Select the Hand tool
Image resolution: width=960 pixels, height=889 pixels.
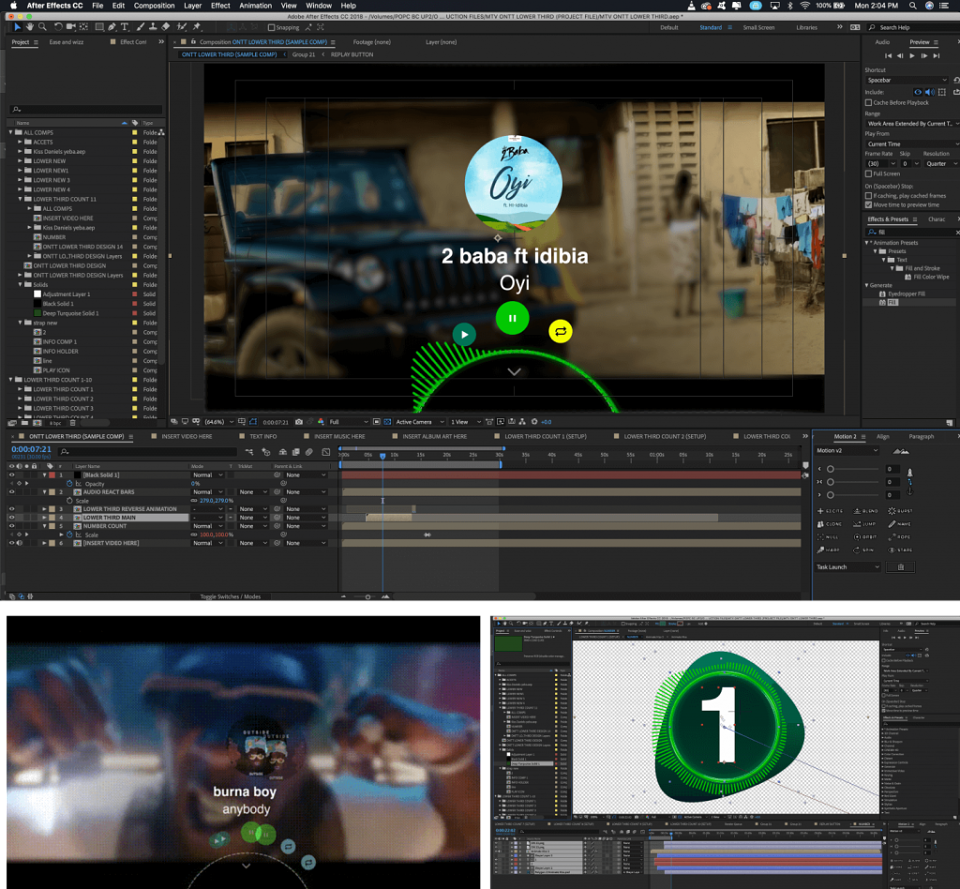click(x=29, y=27)
